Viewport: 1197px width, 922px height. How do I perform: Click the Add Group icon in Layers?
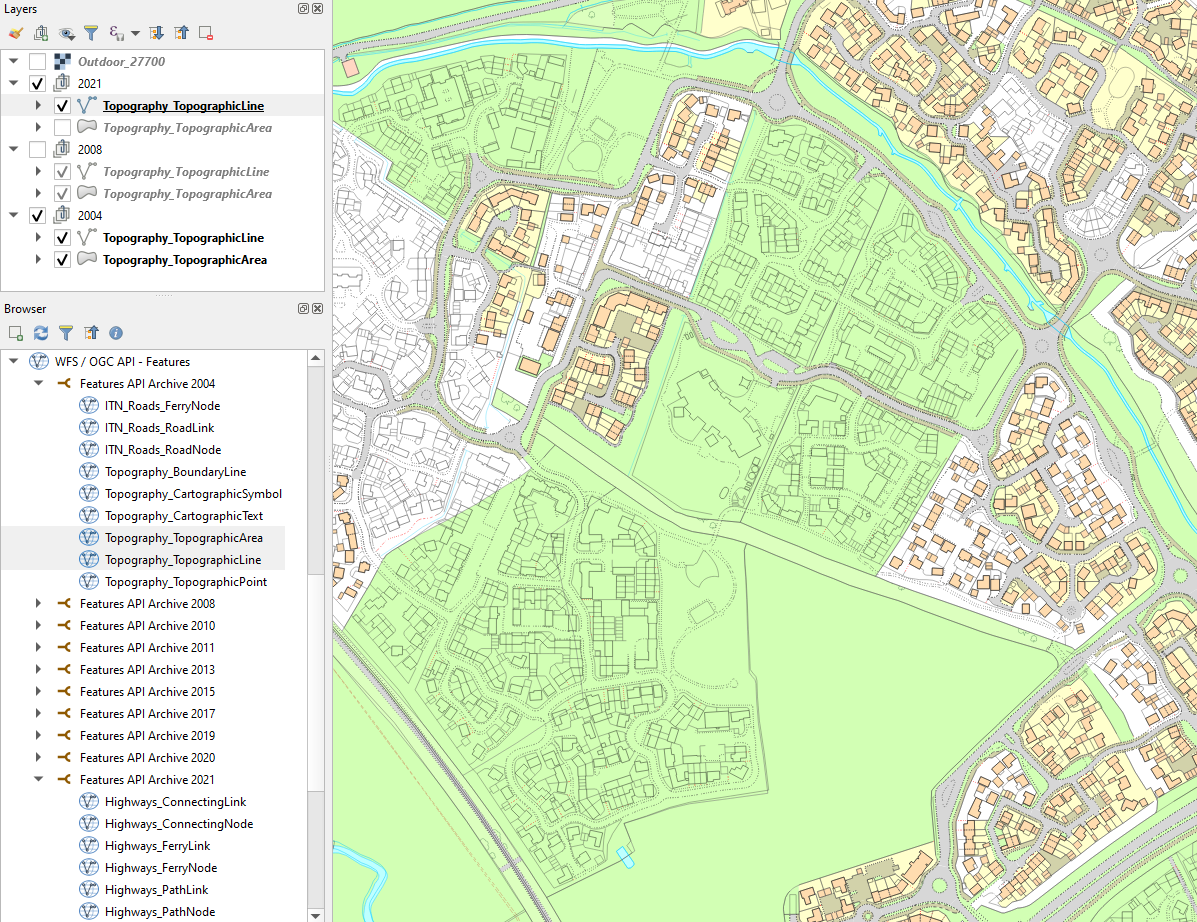coord(41,33)
